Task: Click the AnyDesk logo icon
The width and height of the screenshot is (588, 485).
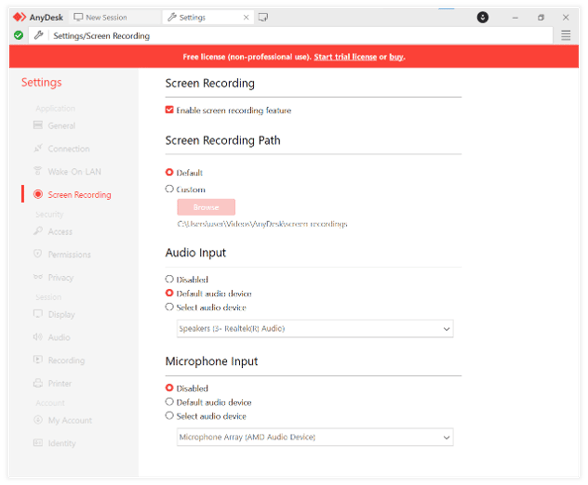Action: point(20,17)
